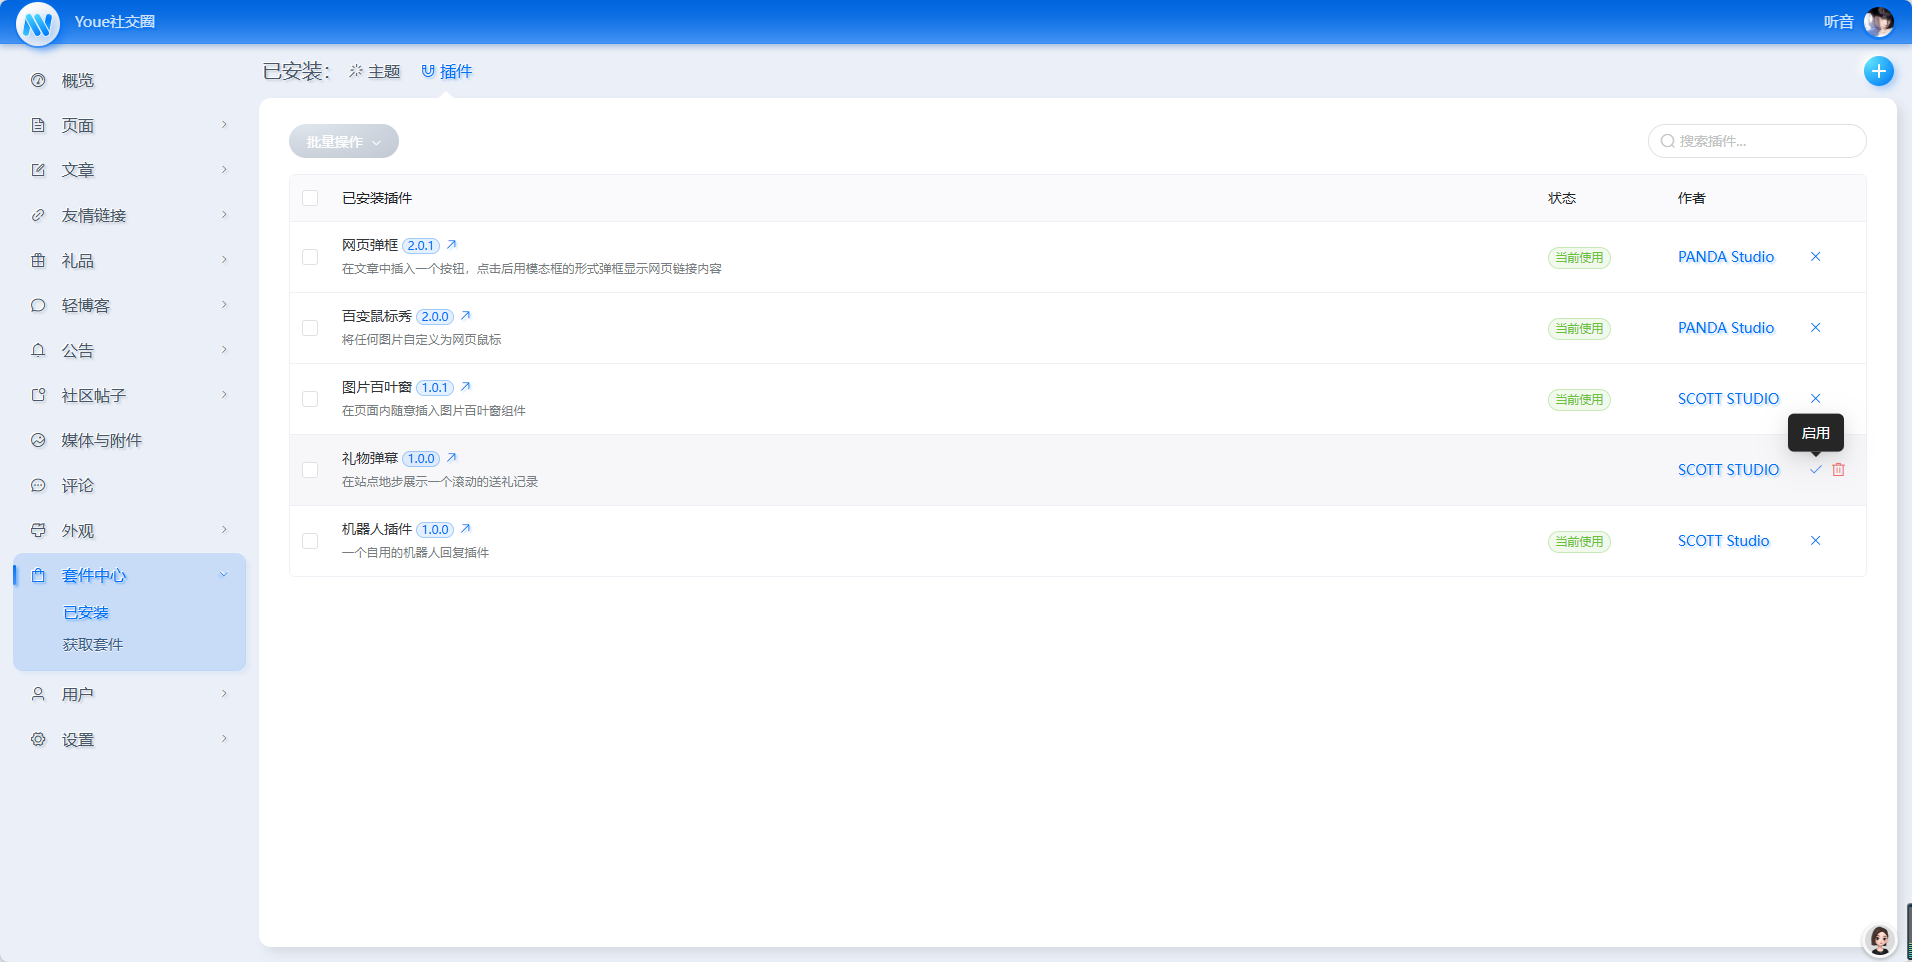
Task: Disable the 机器人插件 plugin via X icon
Action: [1815, 541]
